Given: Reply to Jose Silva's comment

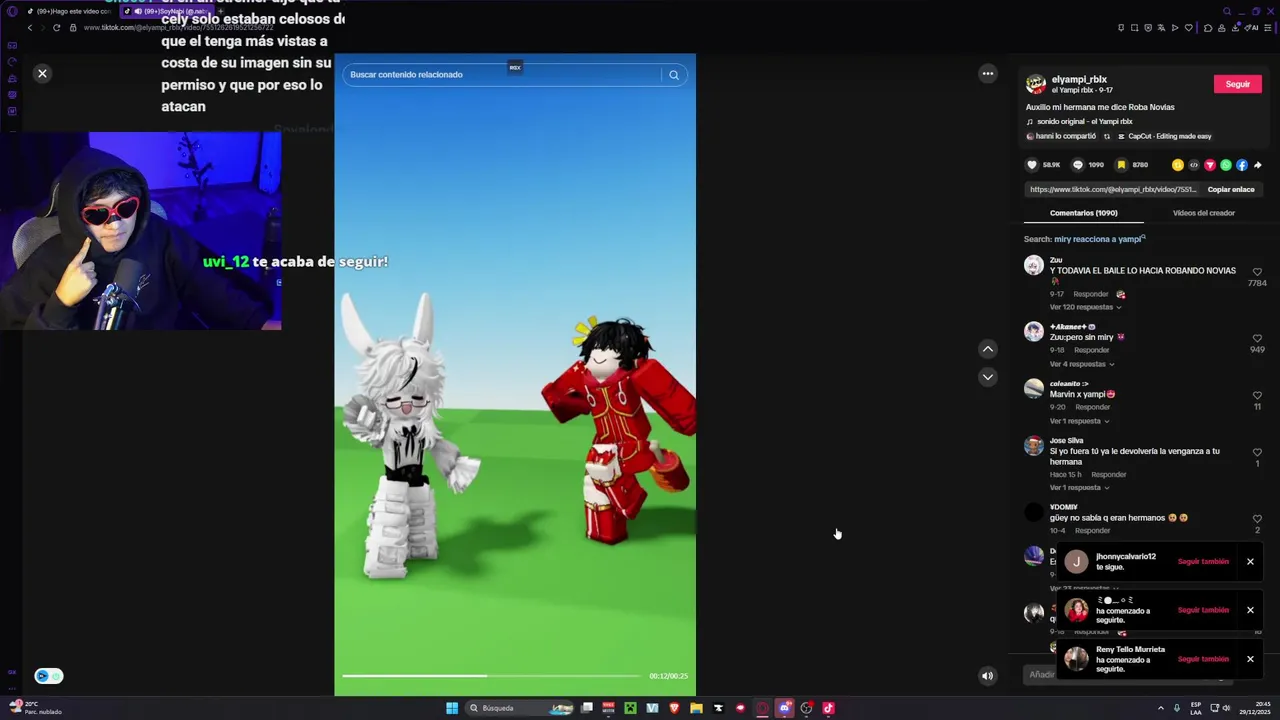Looking at the screenshot, I should coord(1108,474).
